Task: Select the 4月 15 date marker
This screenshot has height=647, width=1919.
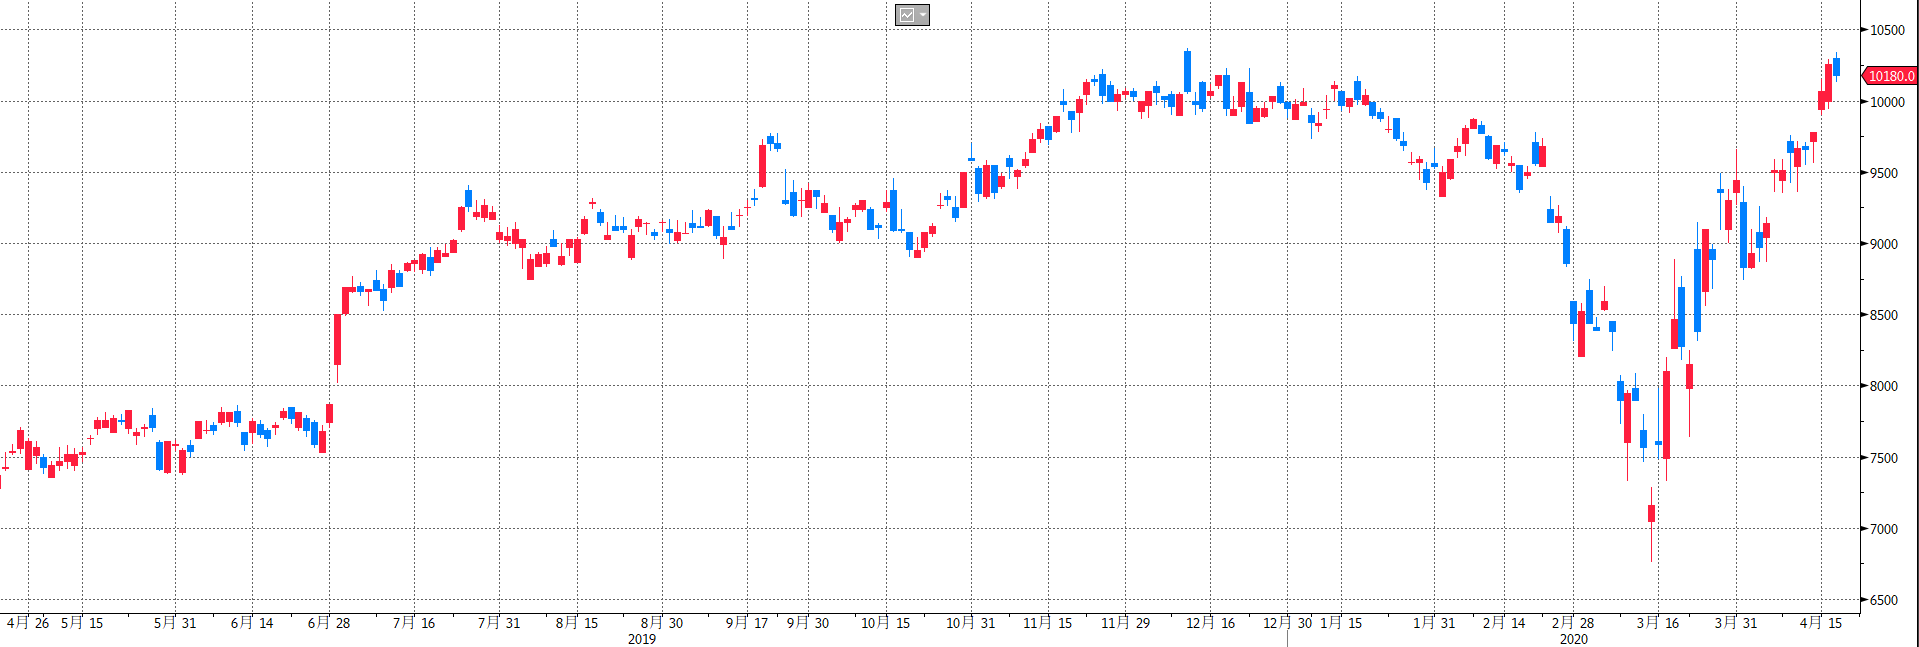Action: (x=1820, y=623)
